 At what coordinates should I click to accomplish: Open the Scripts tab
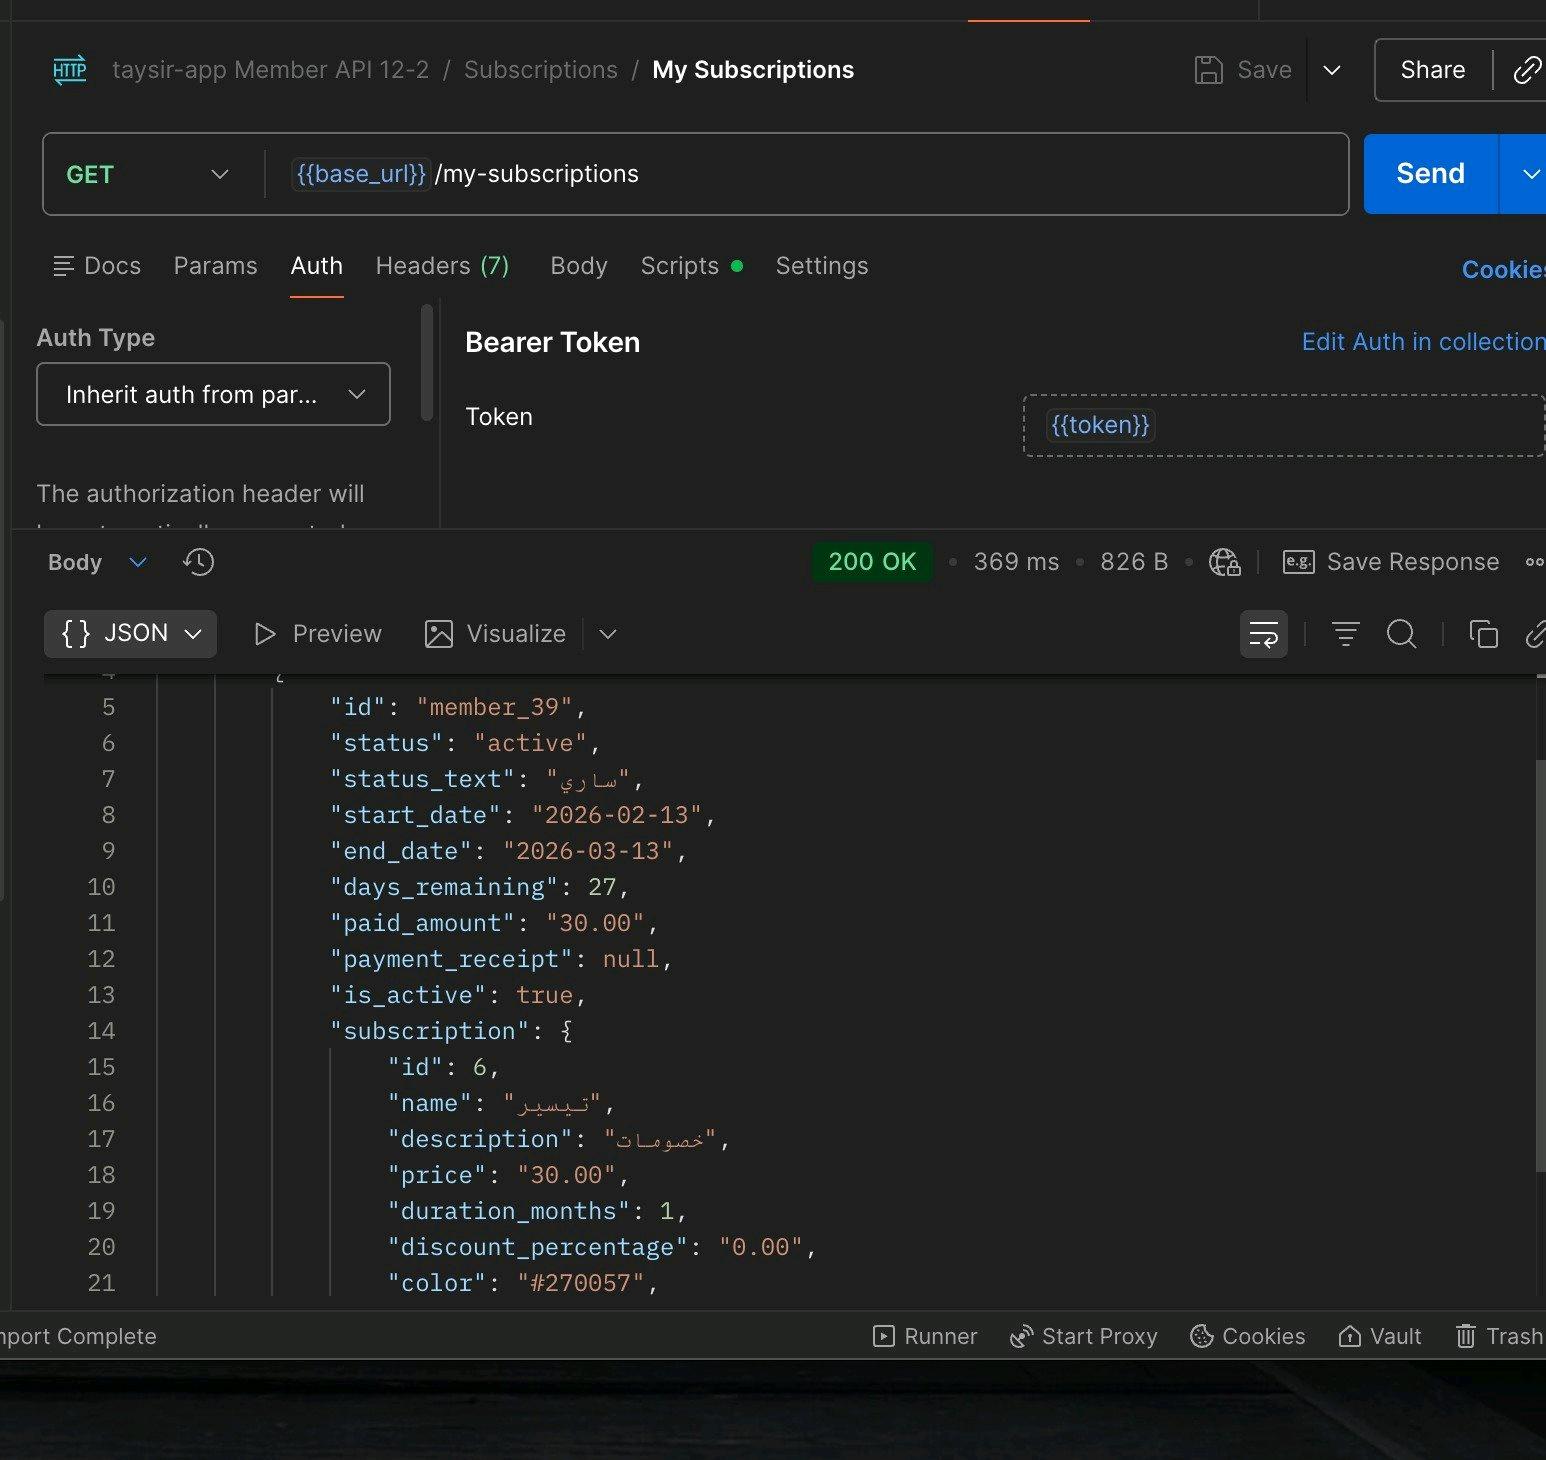(680, 266)
